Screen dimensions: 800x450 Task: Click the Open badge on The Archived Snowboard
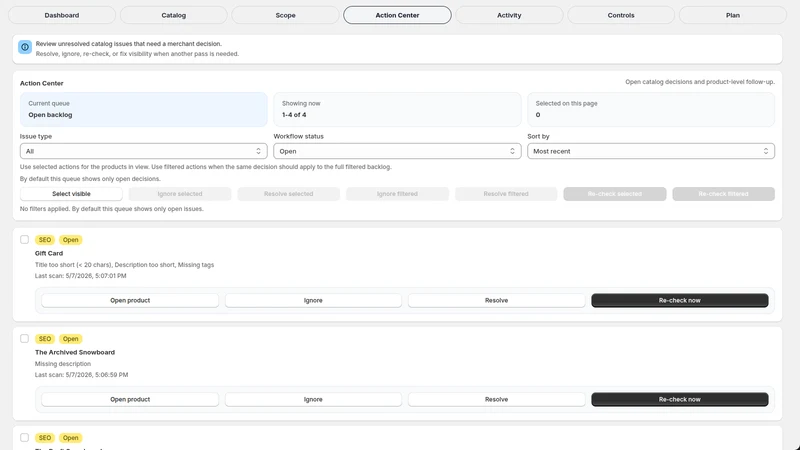[x=70, y=339]
